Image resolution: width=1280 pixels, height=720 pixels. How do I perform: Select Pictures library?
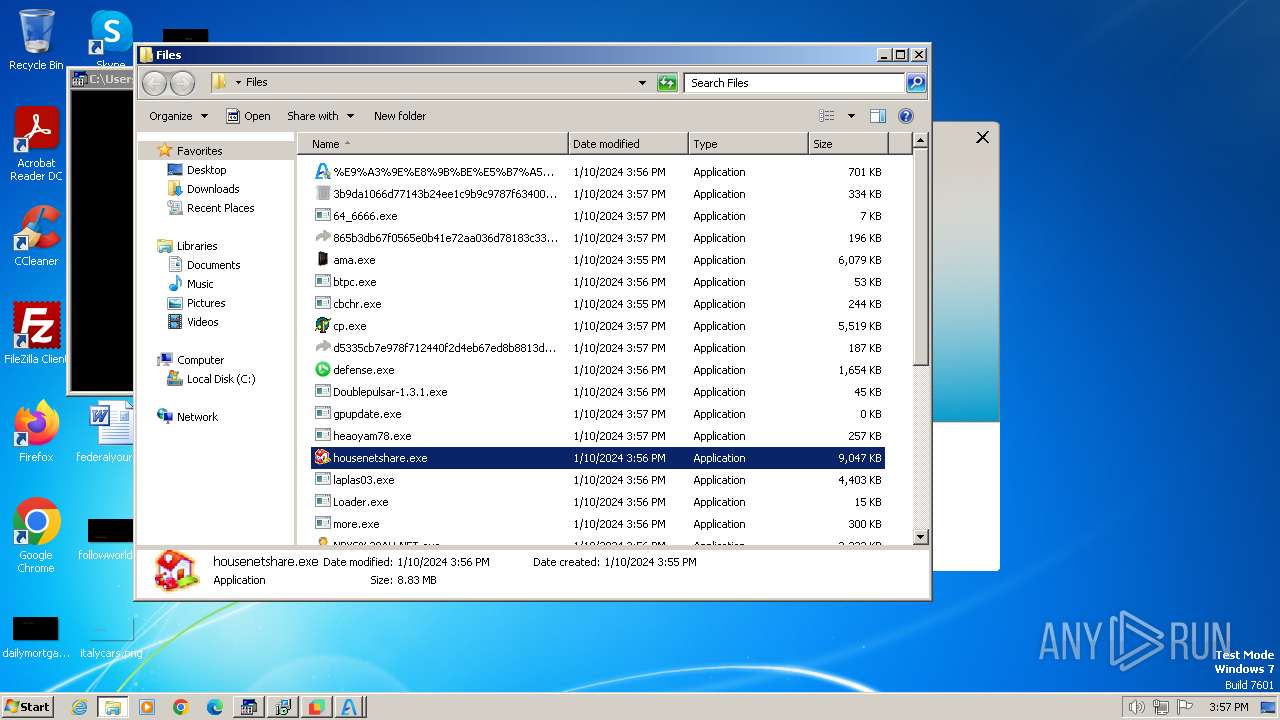tap(206, 303)
